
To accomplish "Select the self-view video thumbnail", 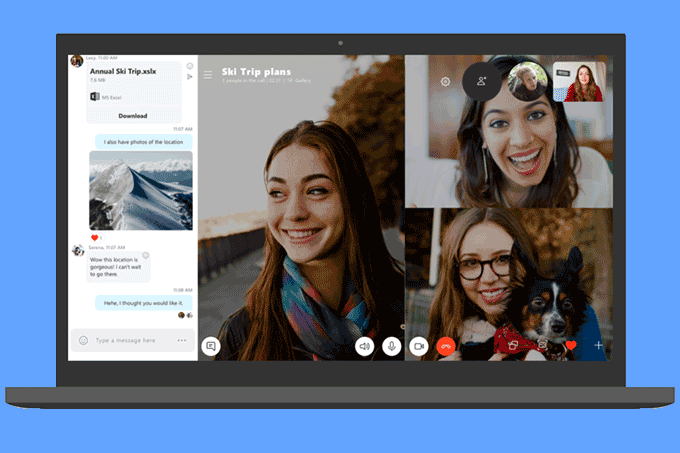I will (x=578, y=82).
